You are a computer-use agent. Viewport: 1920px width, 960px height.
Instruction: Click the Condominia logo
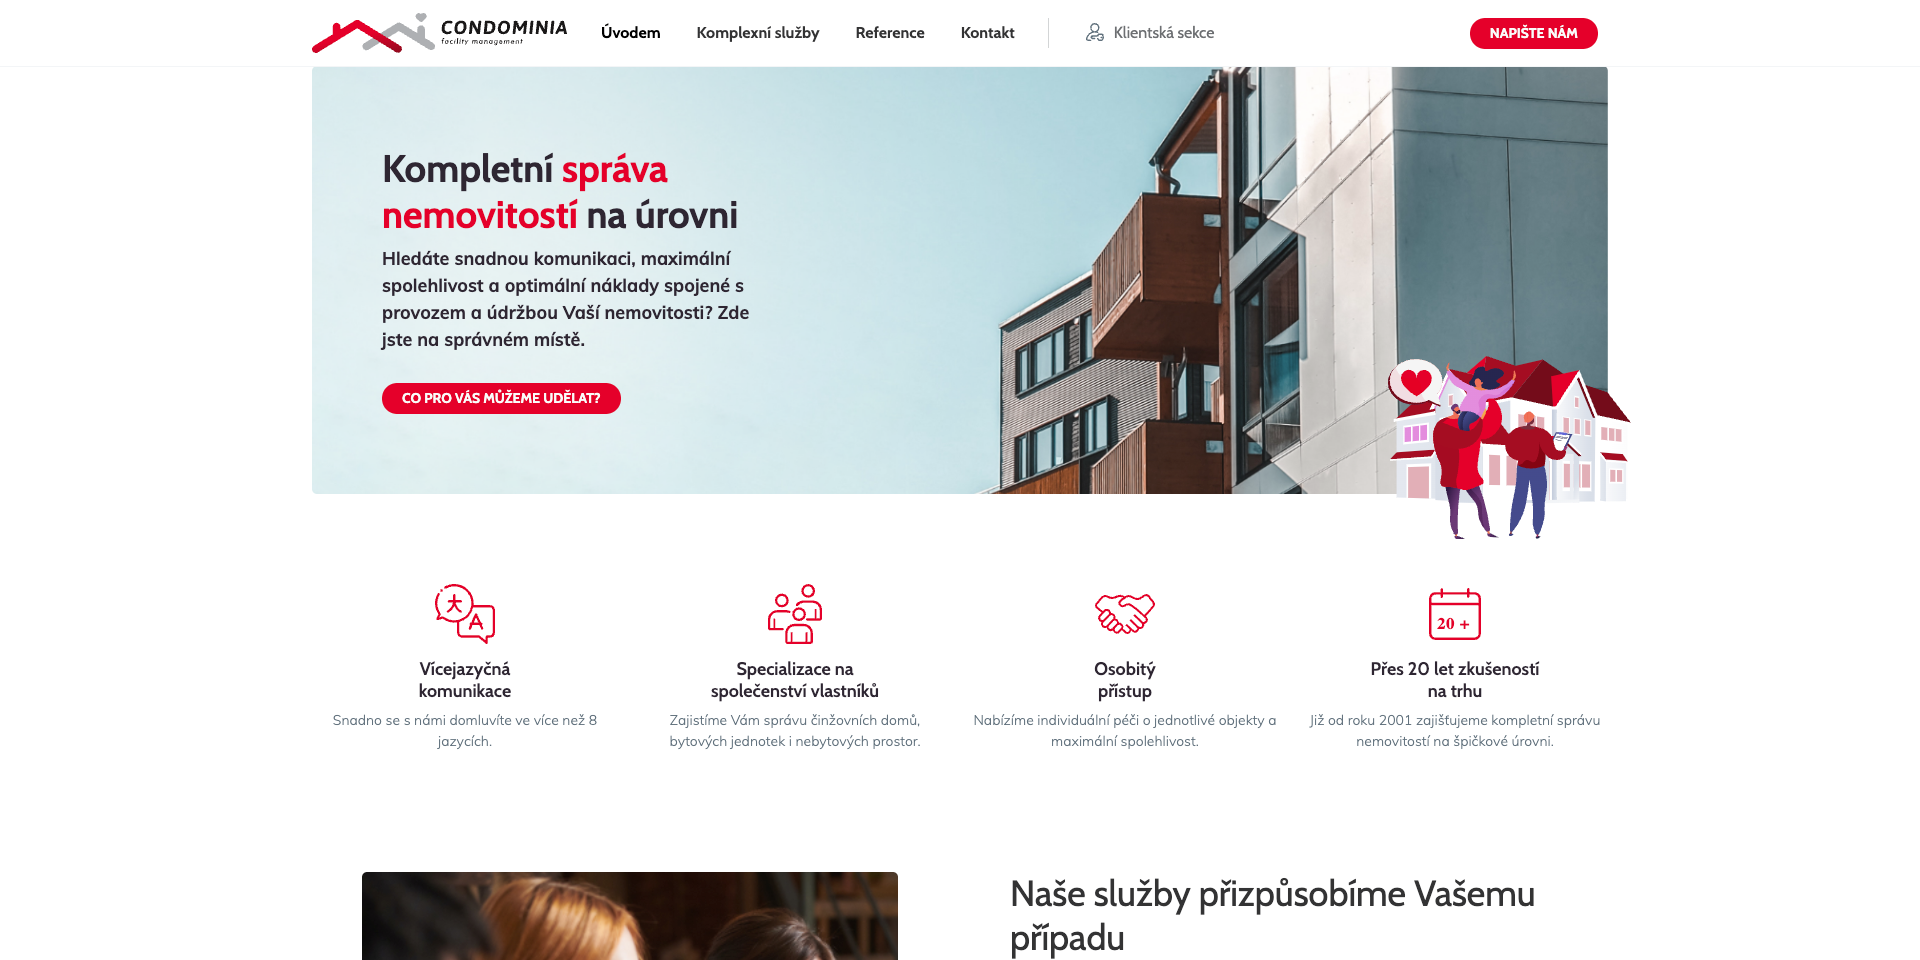tap(439, 33)
